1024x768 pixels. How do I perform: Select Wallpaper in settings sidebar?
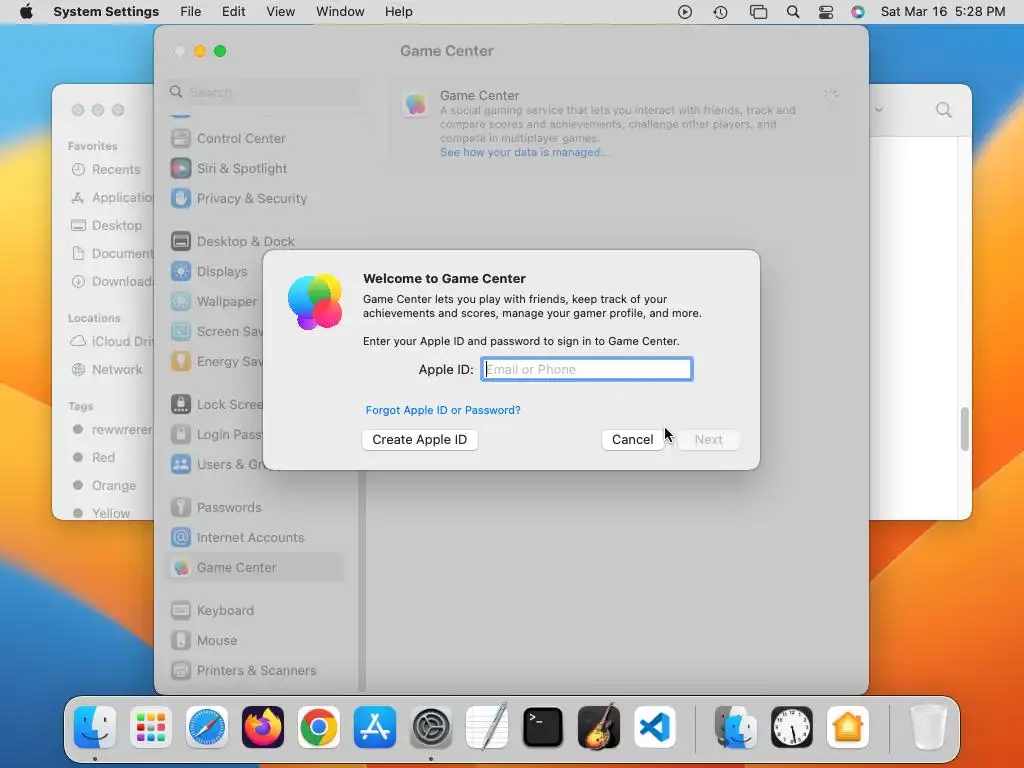(x=214, y=302)
